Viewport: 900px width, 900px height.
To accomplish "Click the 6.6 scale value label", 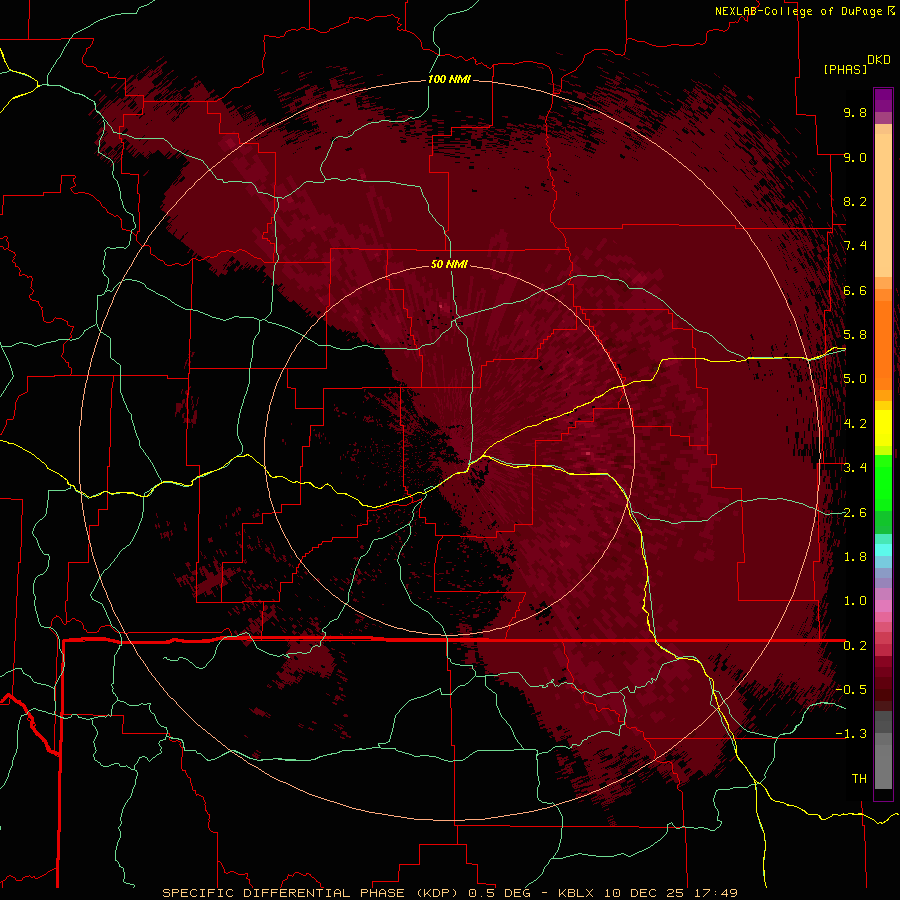I will [x=855, y=290].
